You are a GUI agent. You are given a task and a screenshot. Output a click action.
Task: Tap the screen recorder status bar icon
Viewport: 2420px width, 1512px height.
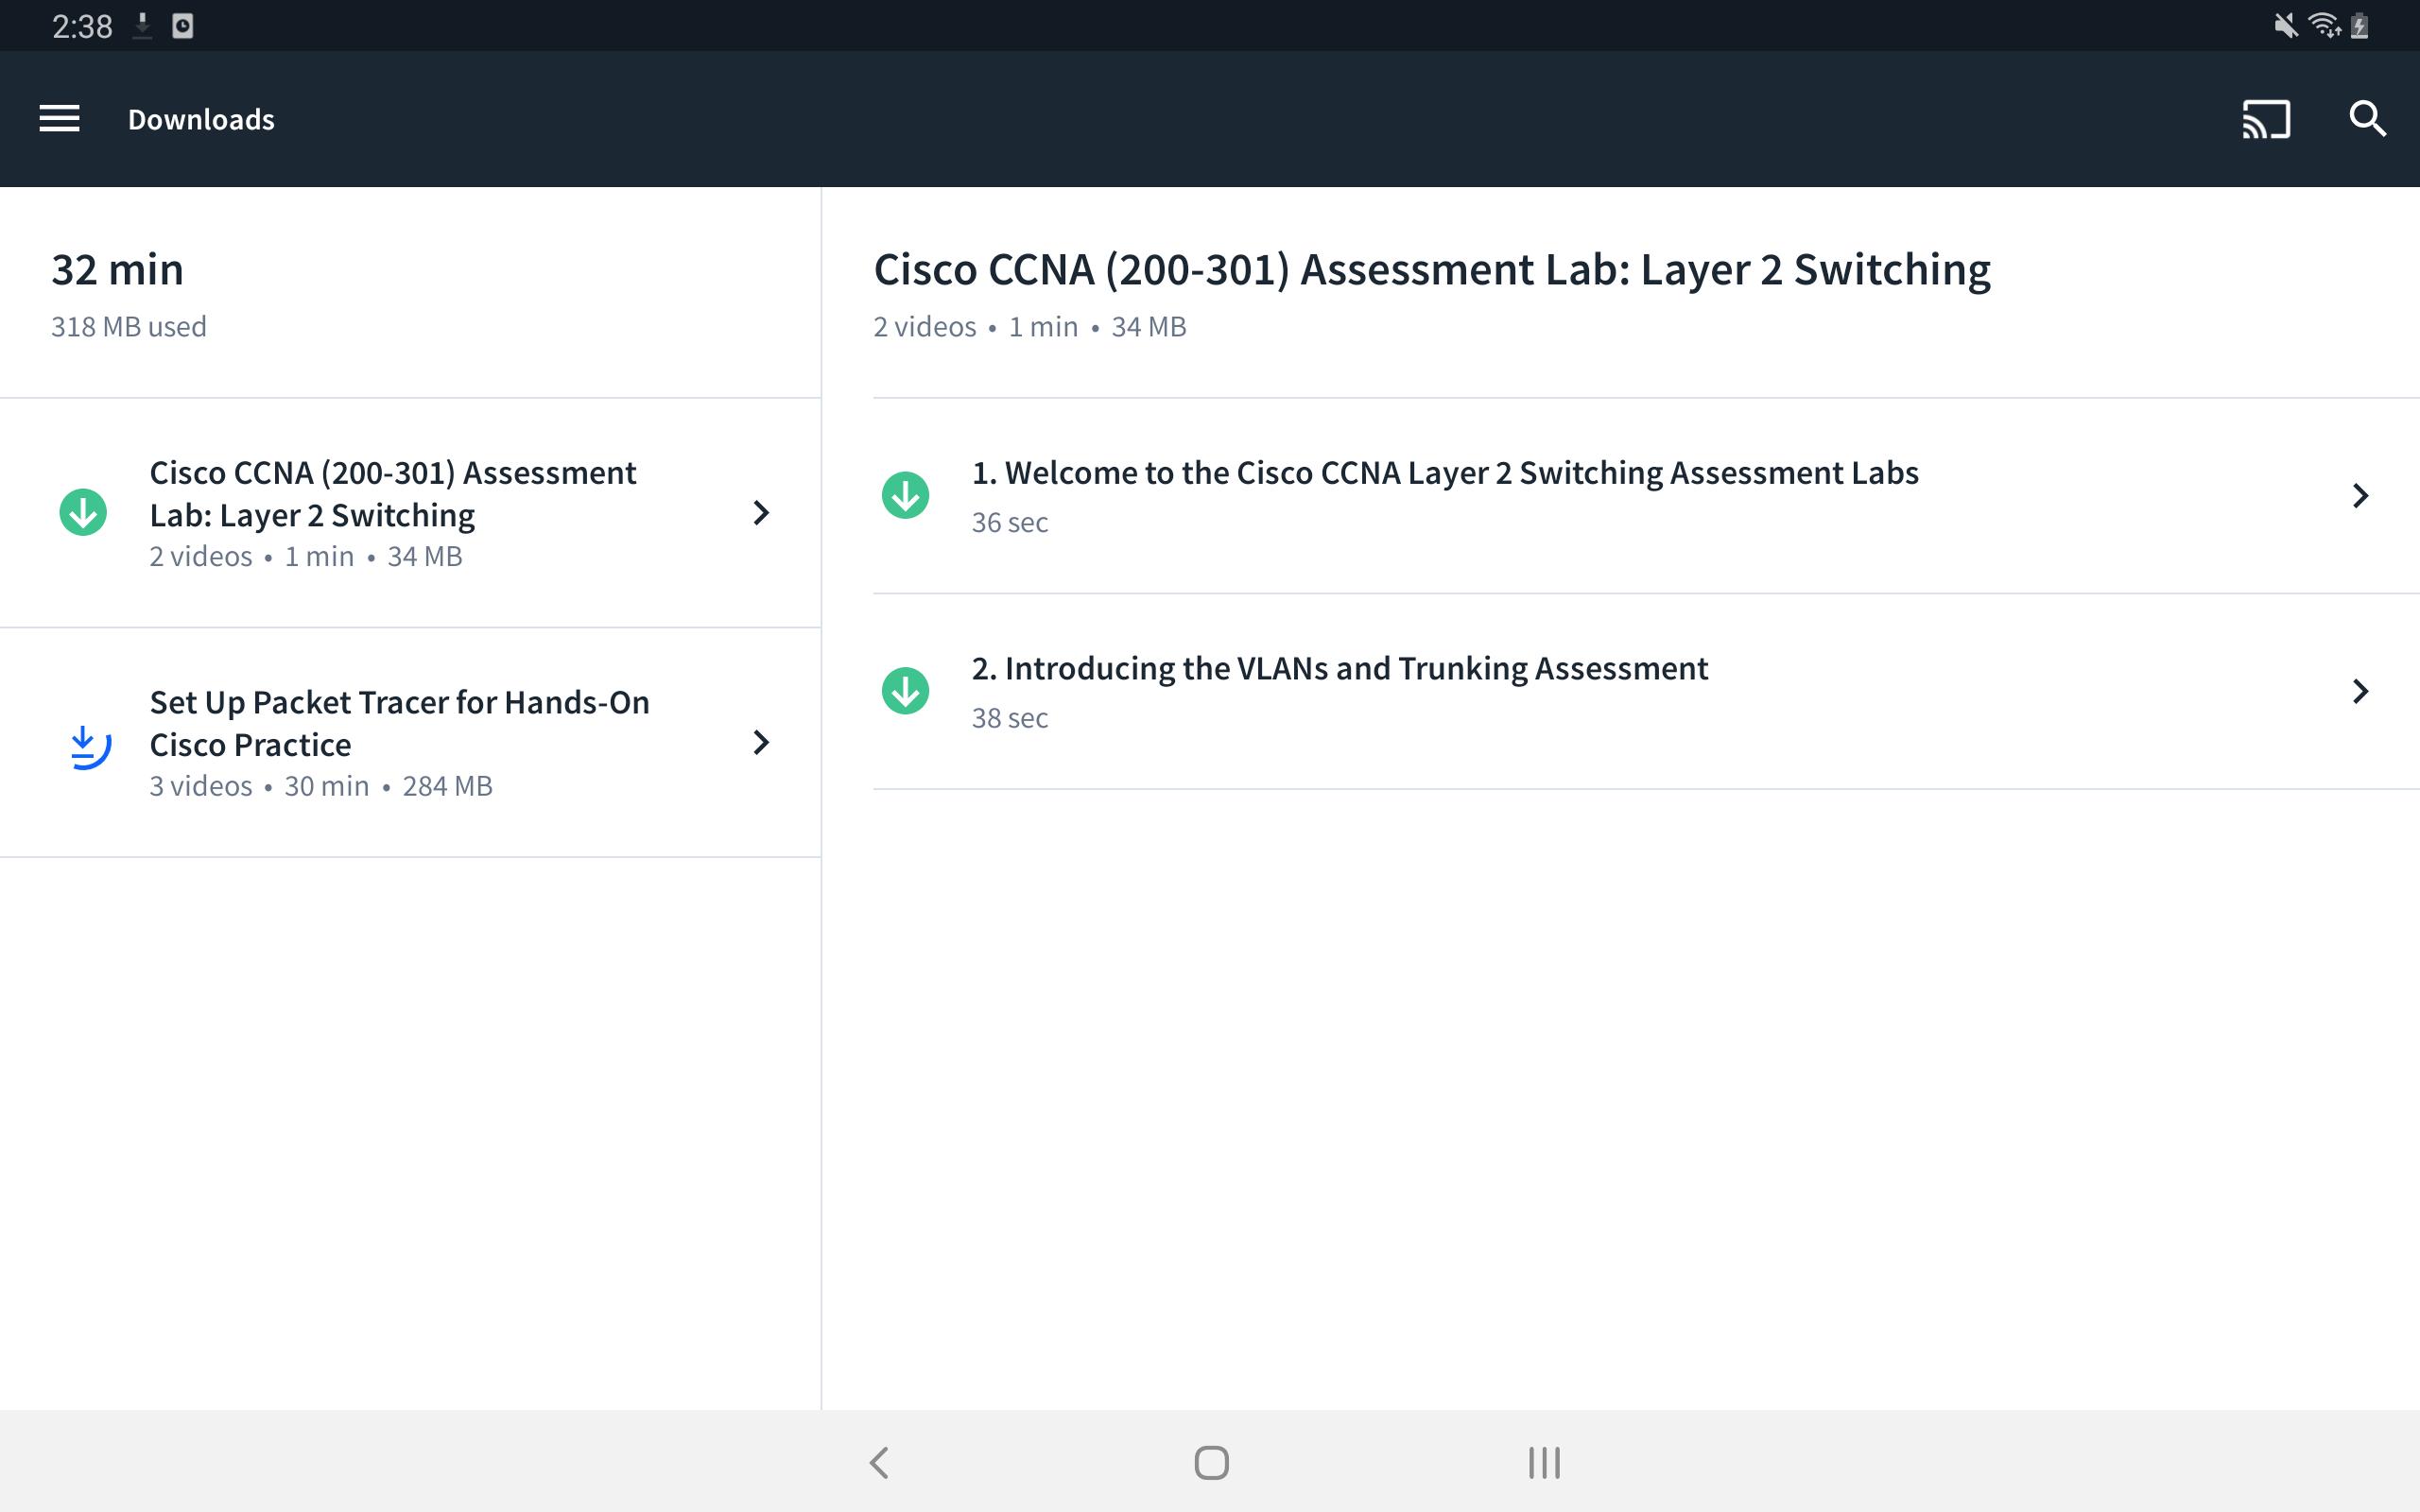point(182,26)
